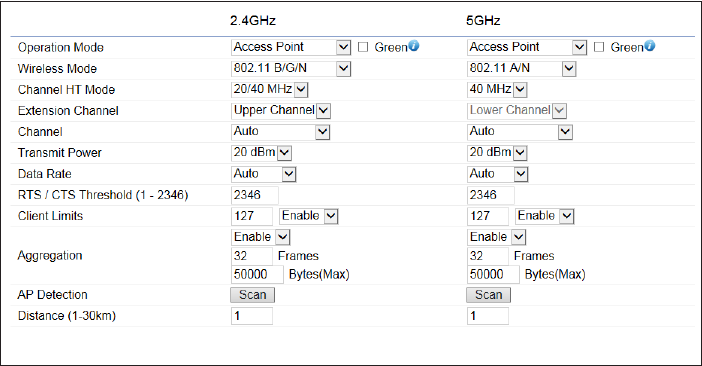This screenshot has width=702, height=366.
Task: Expand the 2.4GHz Transmit Power dropdown
Action: [261, 153]
